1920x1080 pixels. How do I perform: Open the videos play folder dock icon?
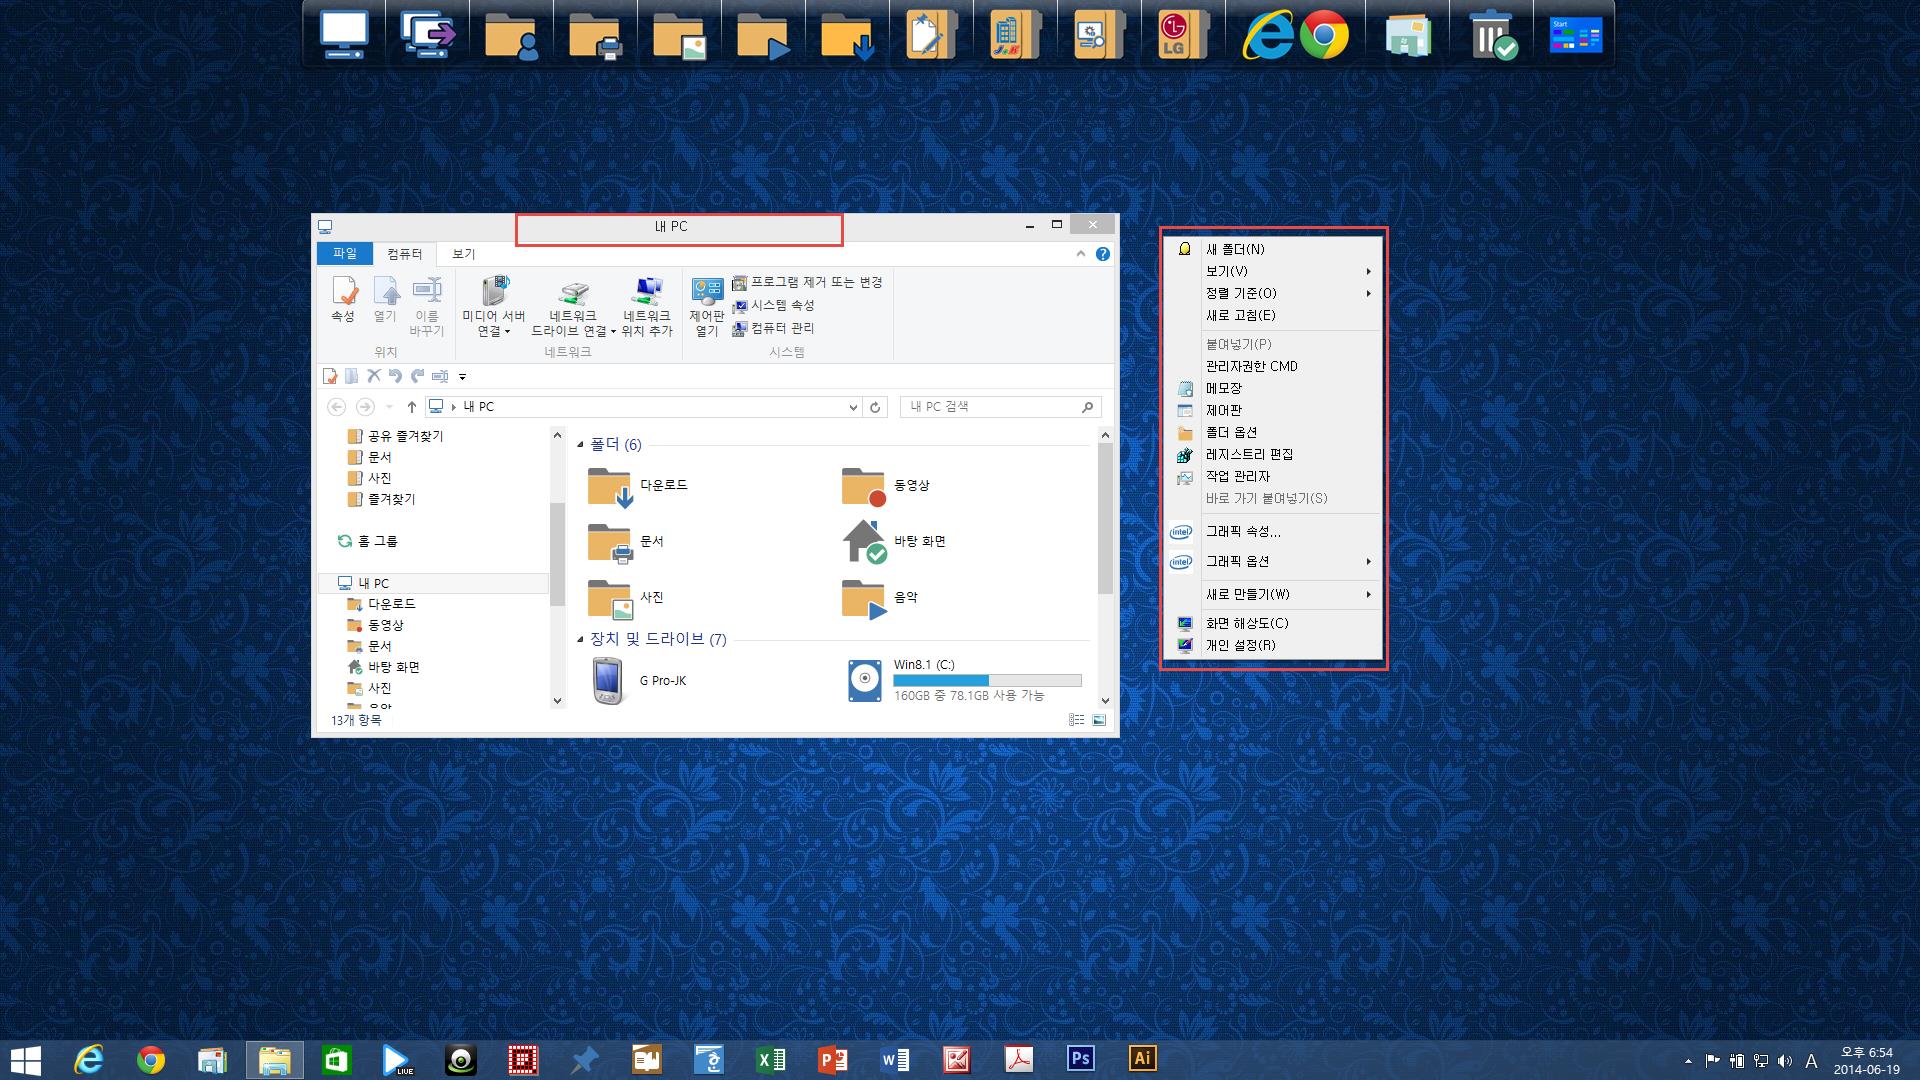coord(764,37)
